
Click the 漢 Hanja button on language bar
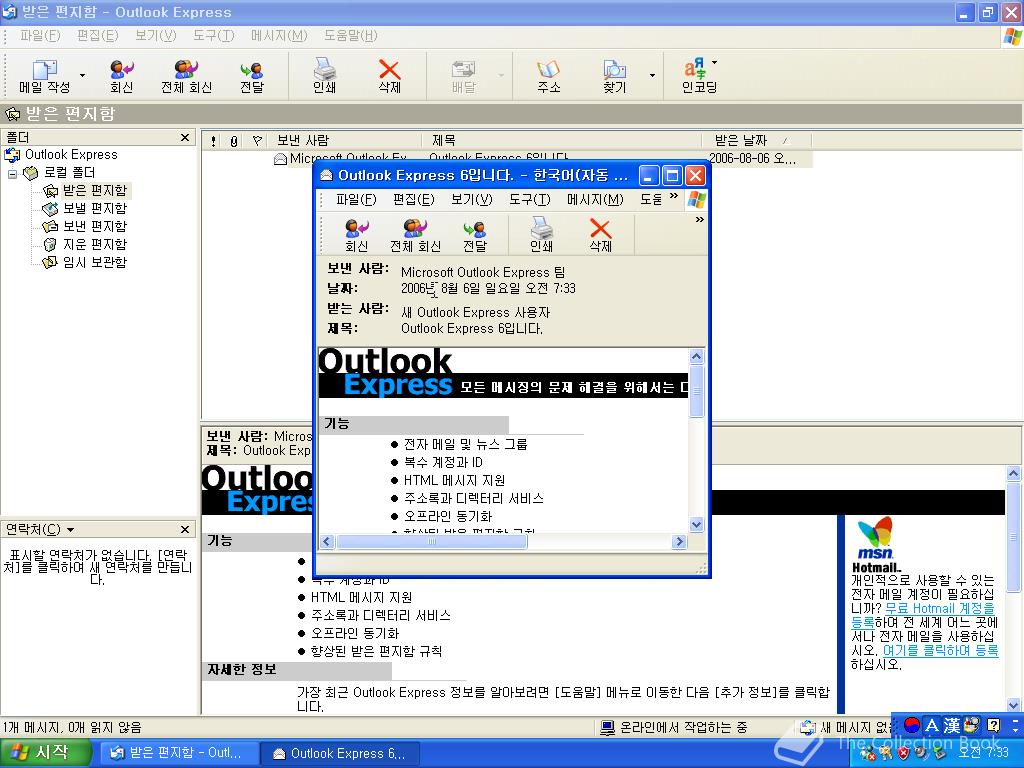click(952, 726)
